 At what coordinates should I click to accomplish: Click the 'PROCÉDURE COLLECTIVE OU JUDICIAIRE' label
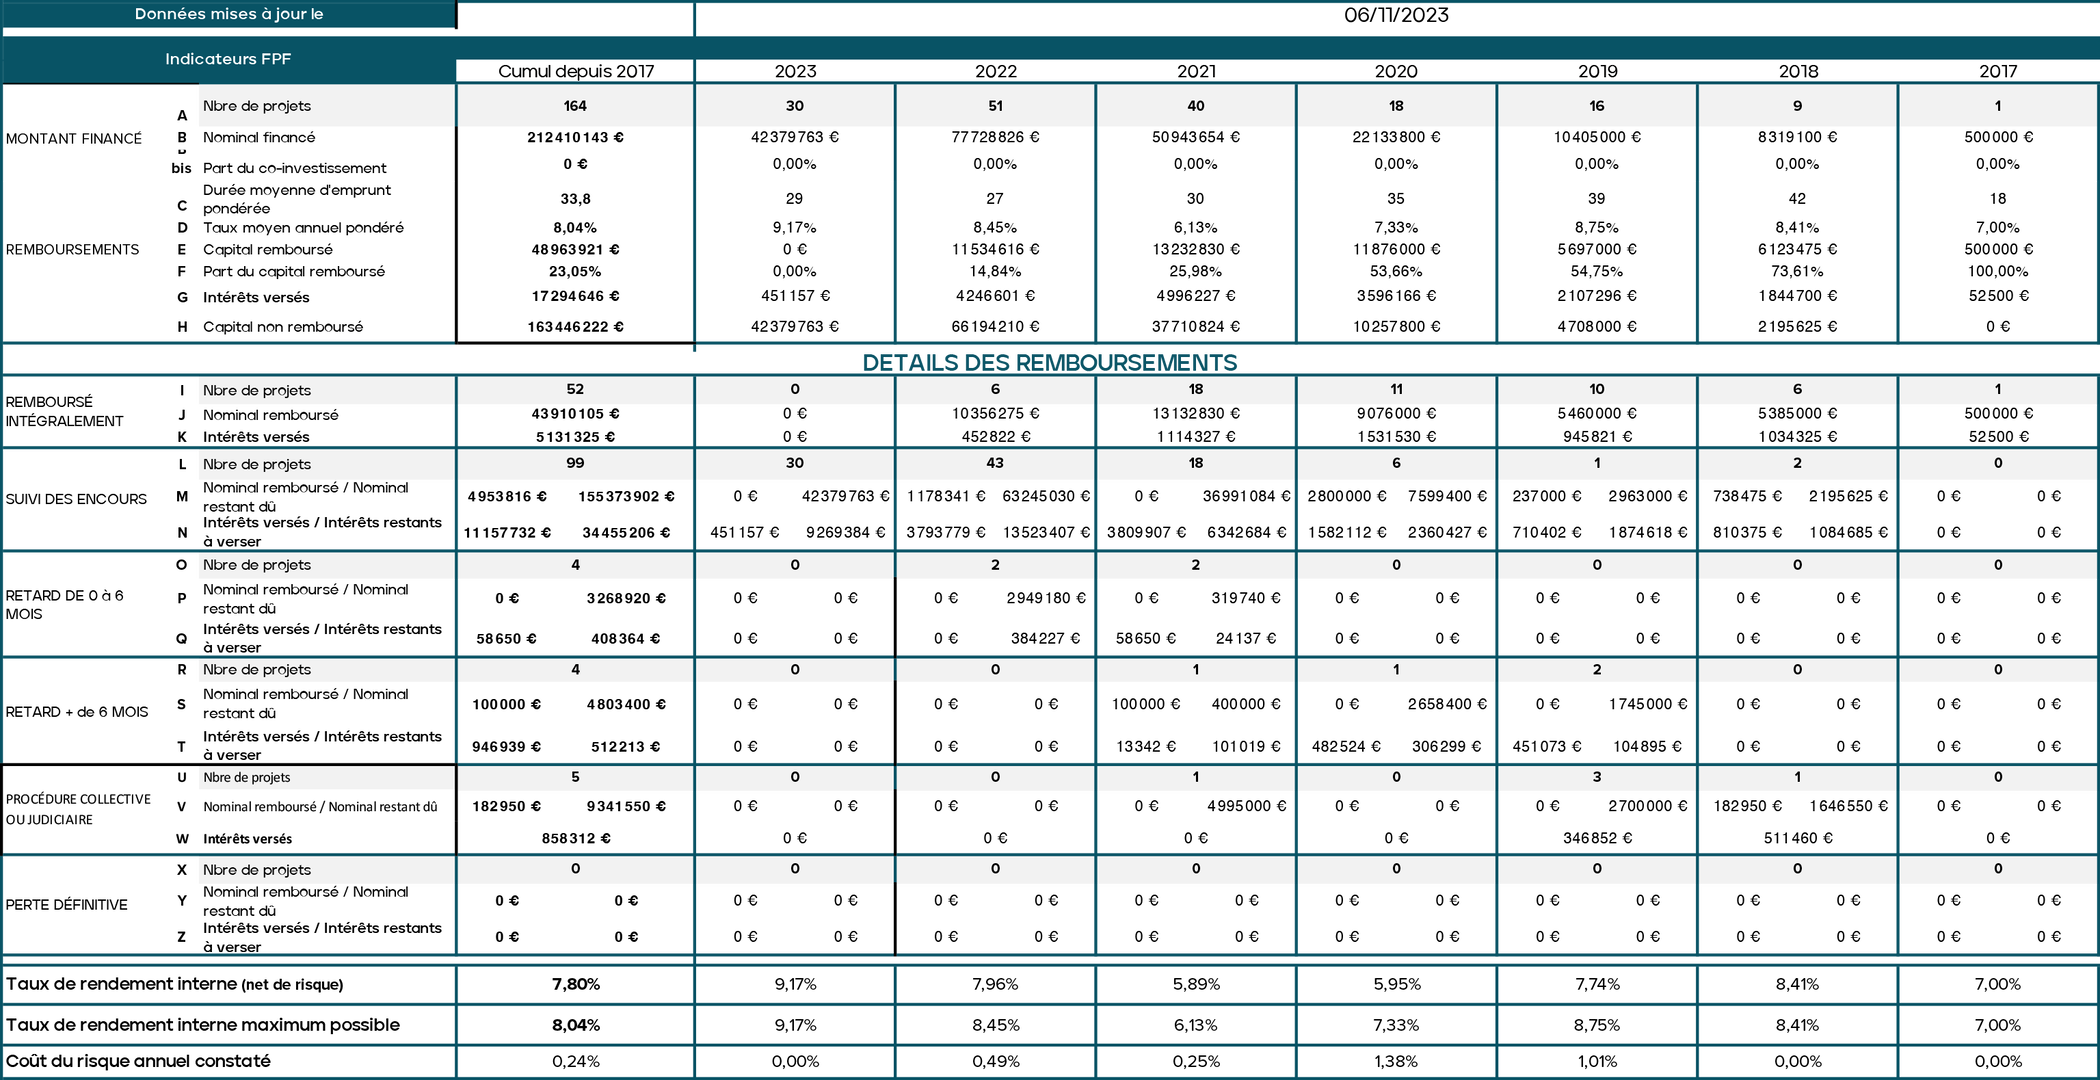coord(78,809)
